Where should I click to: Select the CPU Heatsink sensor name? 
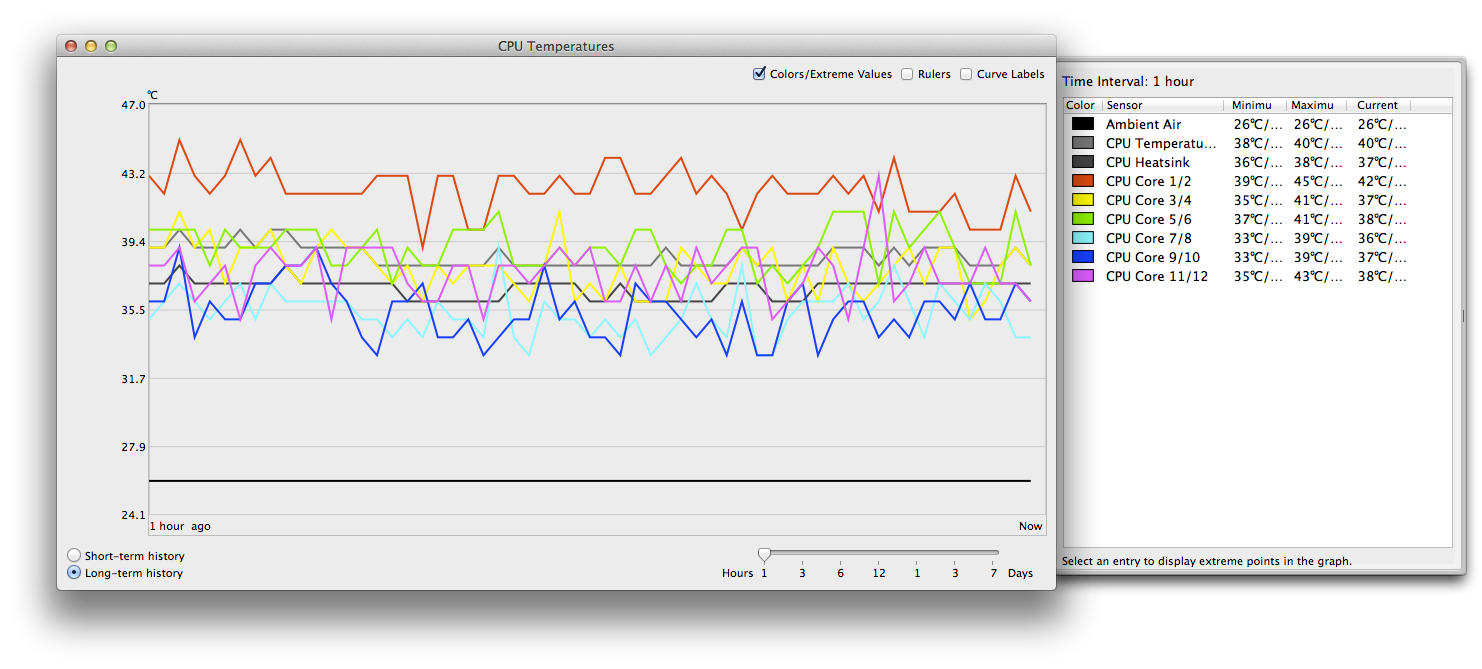(x=1149, y=162)
